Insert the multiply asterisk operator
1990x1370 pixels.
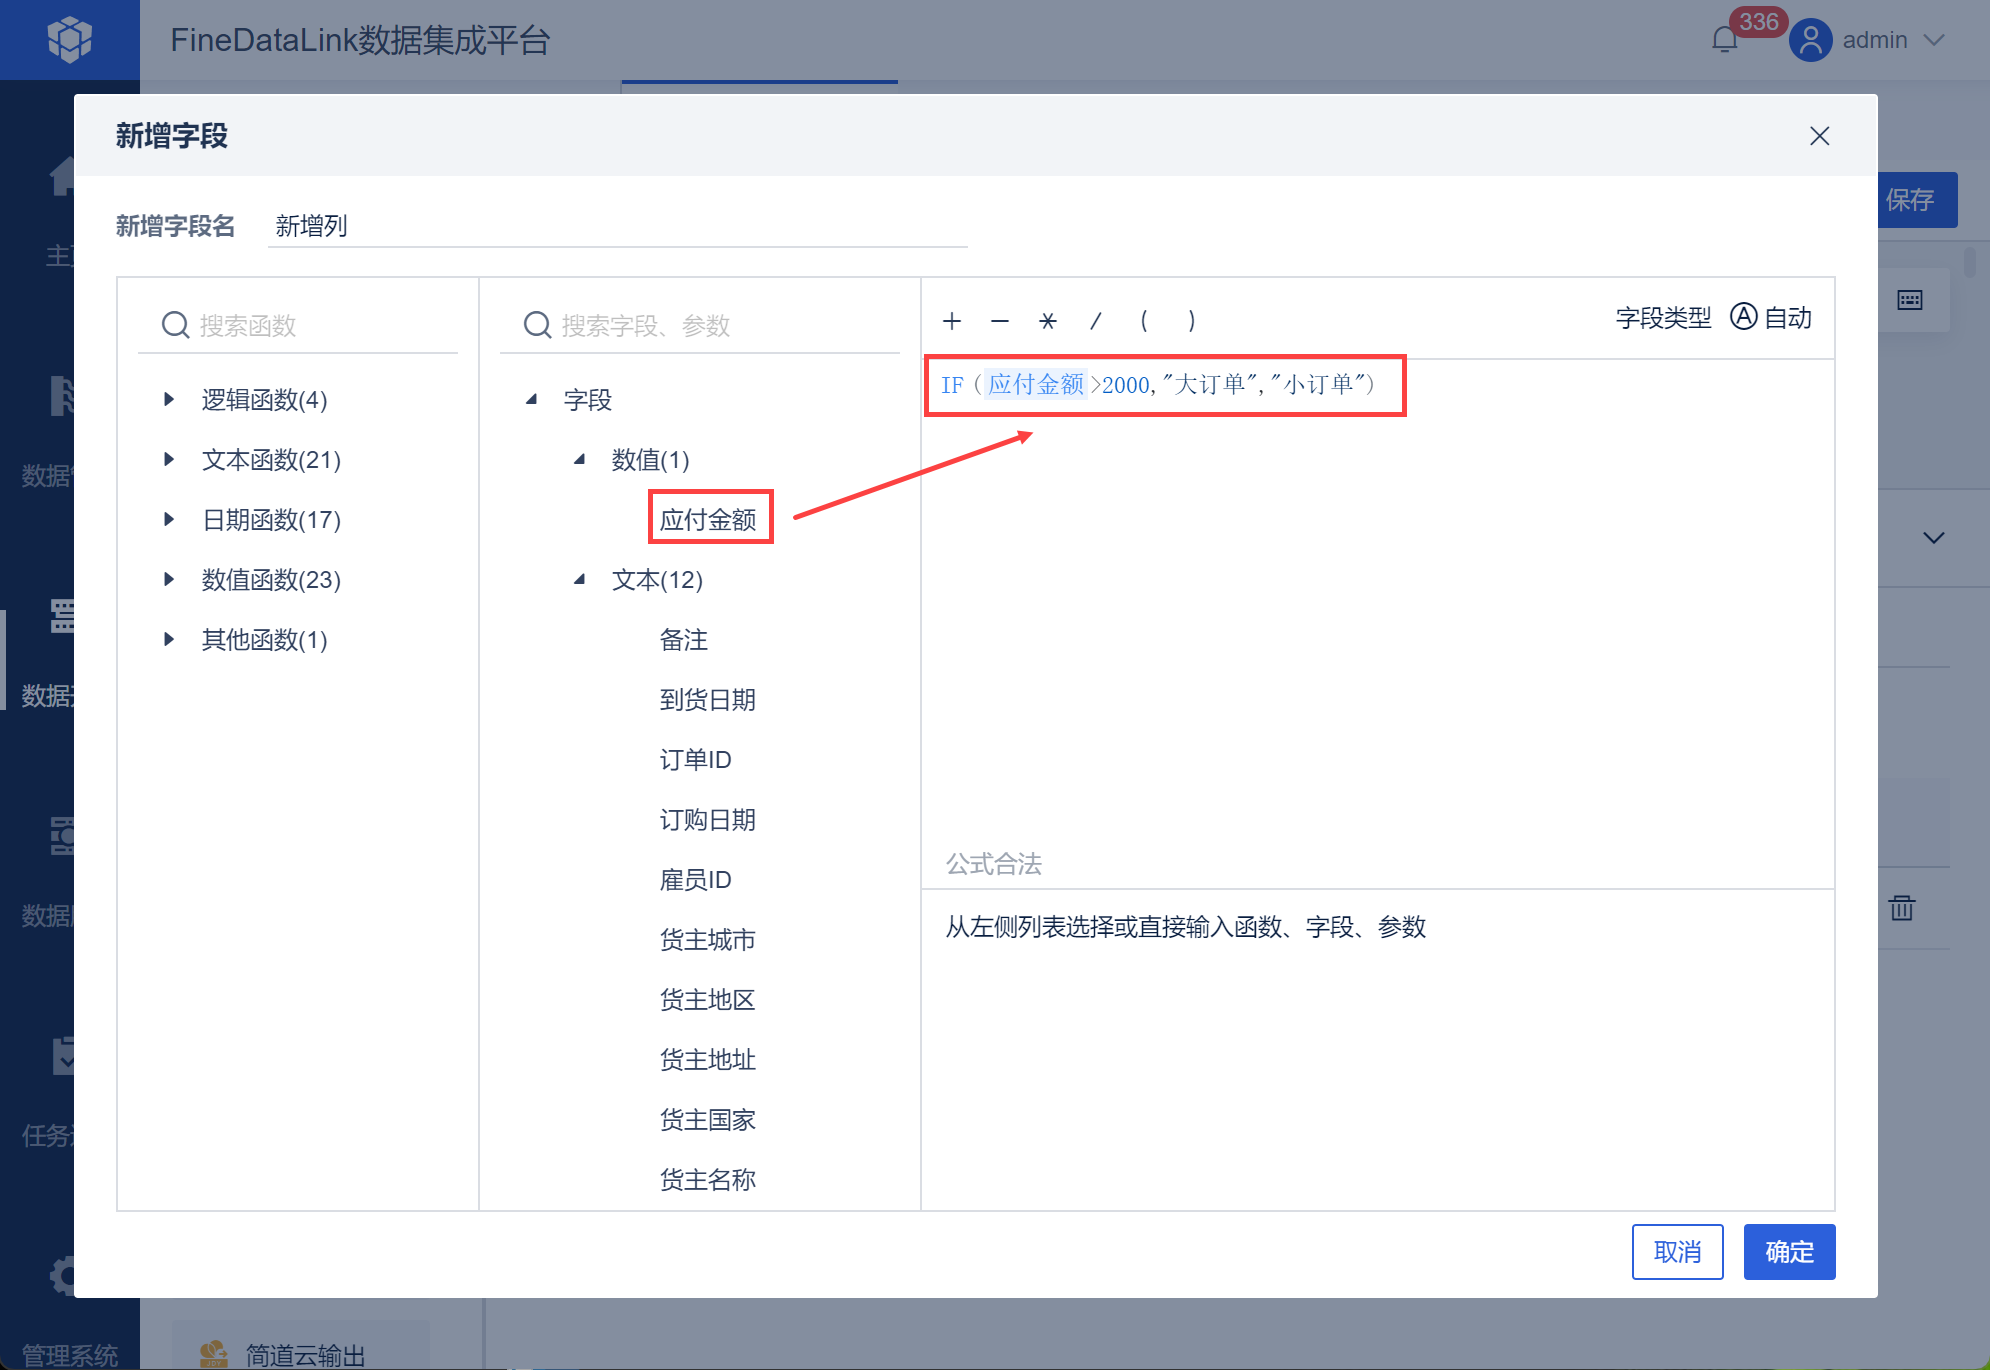click(1047, 321)
